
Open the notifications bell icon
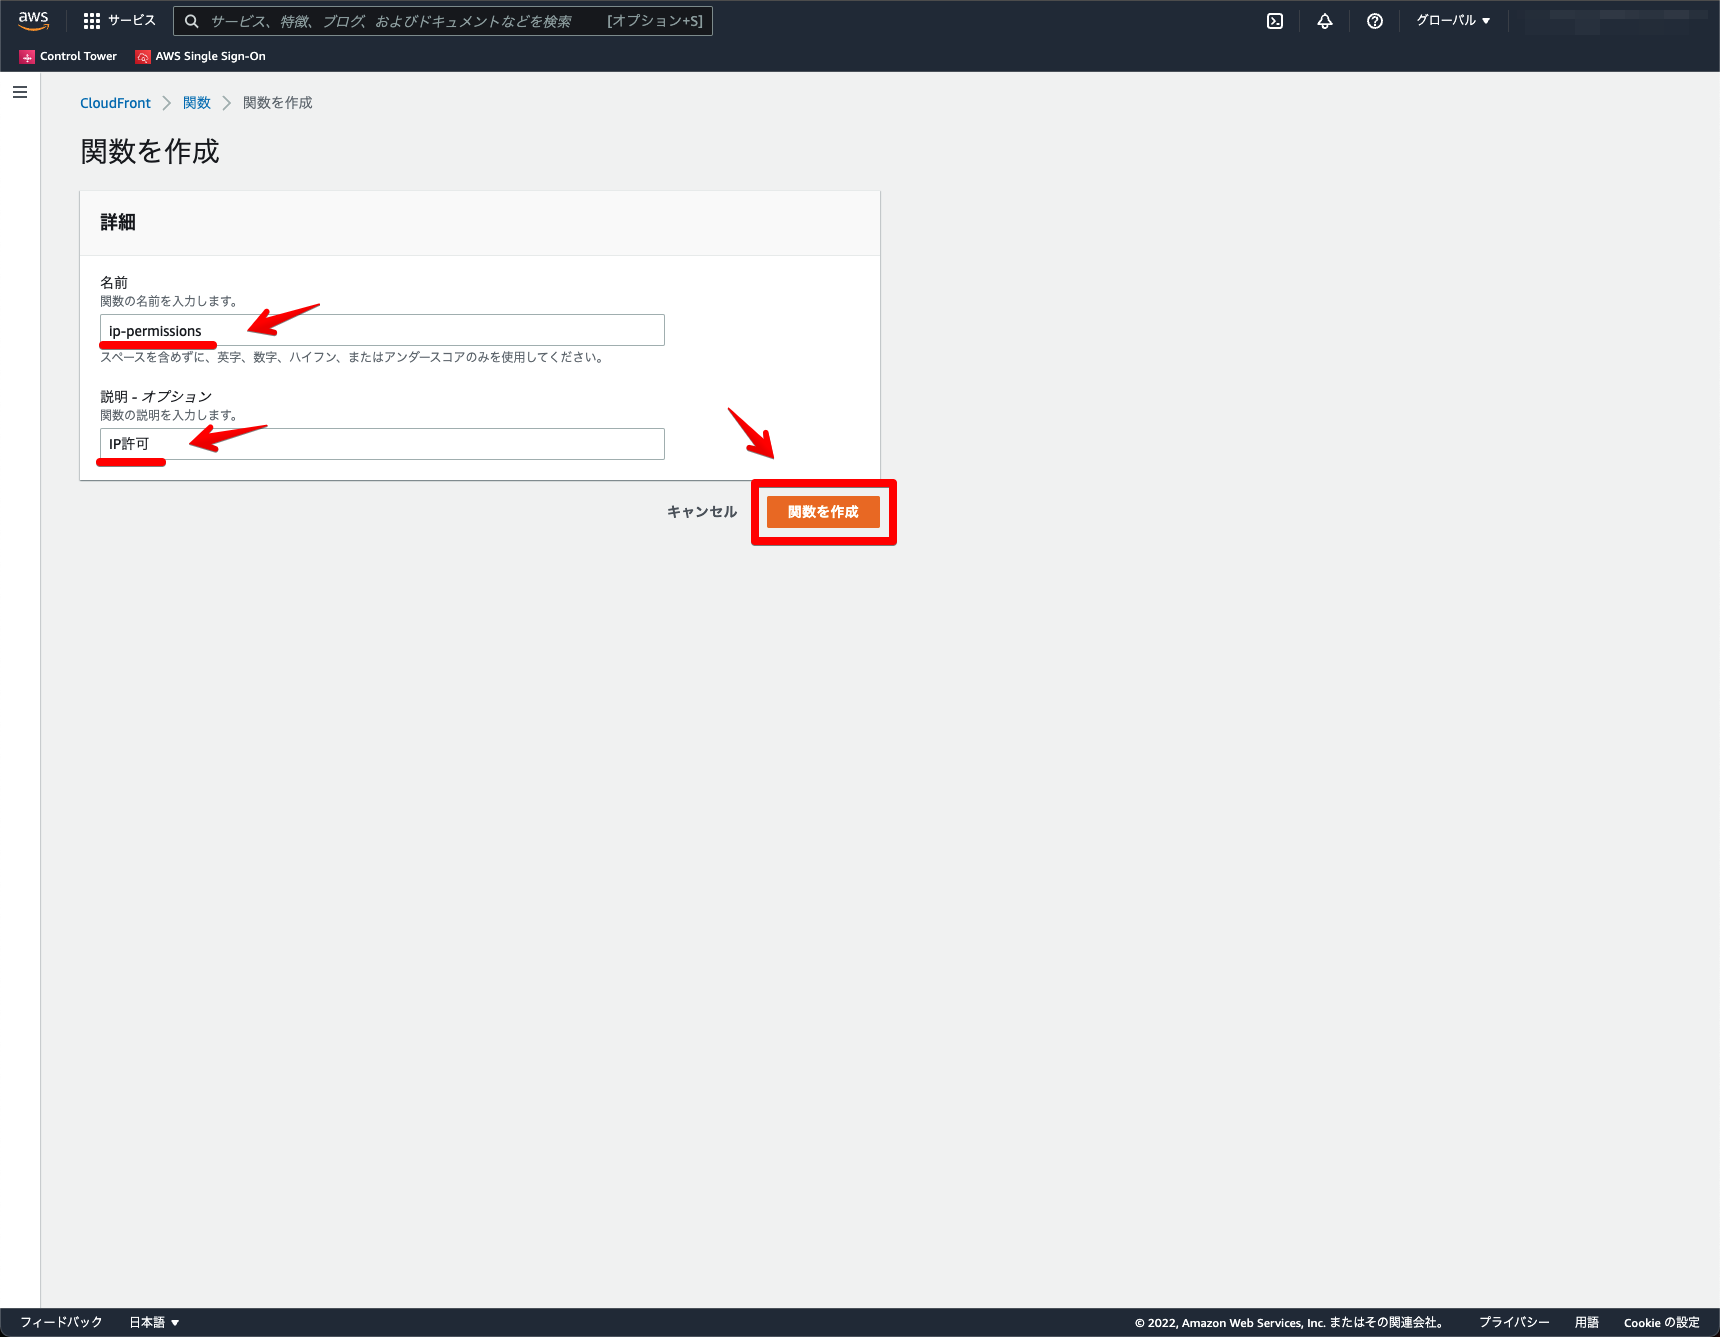click(1325, 21)
